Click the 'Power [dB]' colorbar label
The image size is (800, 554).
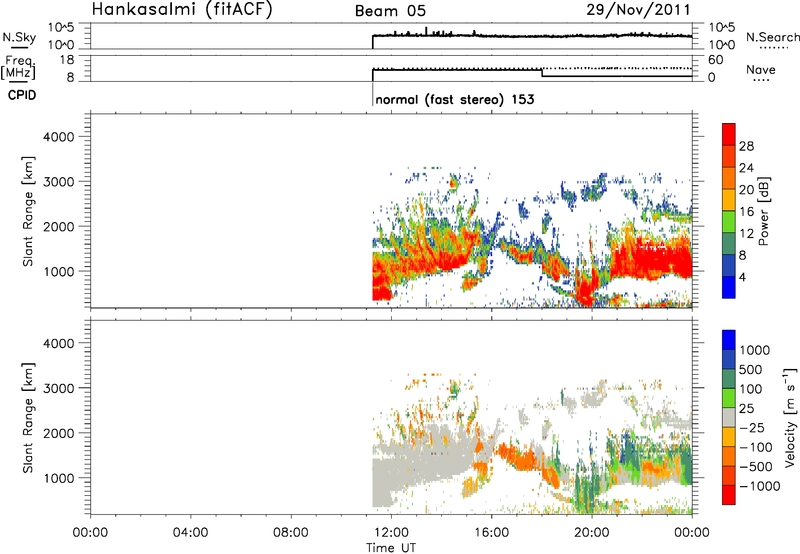[x=763, y=211]
